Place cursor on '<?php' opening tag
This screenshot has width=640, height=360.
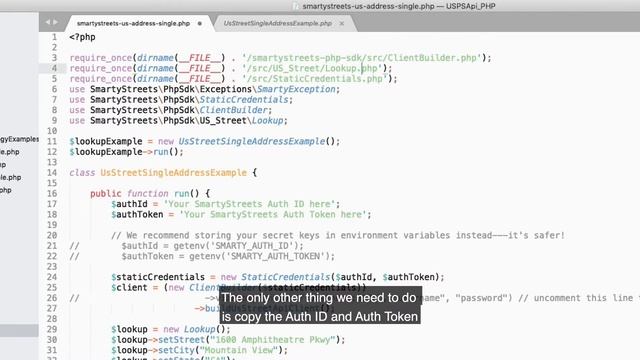(x=82, y=37)
